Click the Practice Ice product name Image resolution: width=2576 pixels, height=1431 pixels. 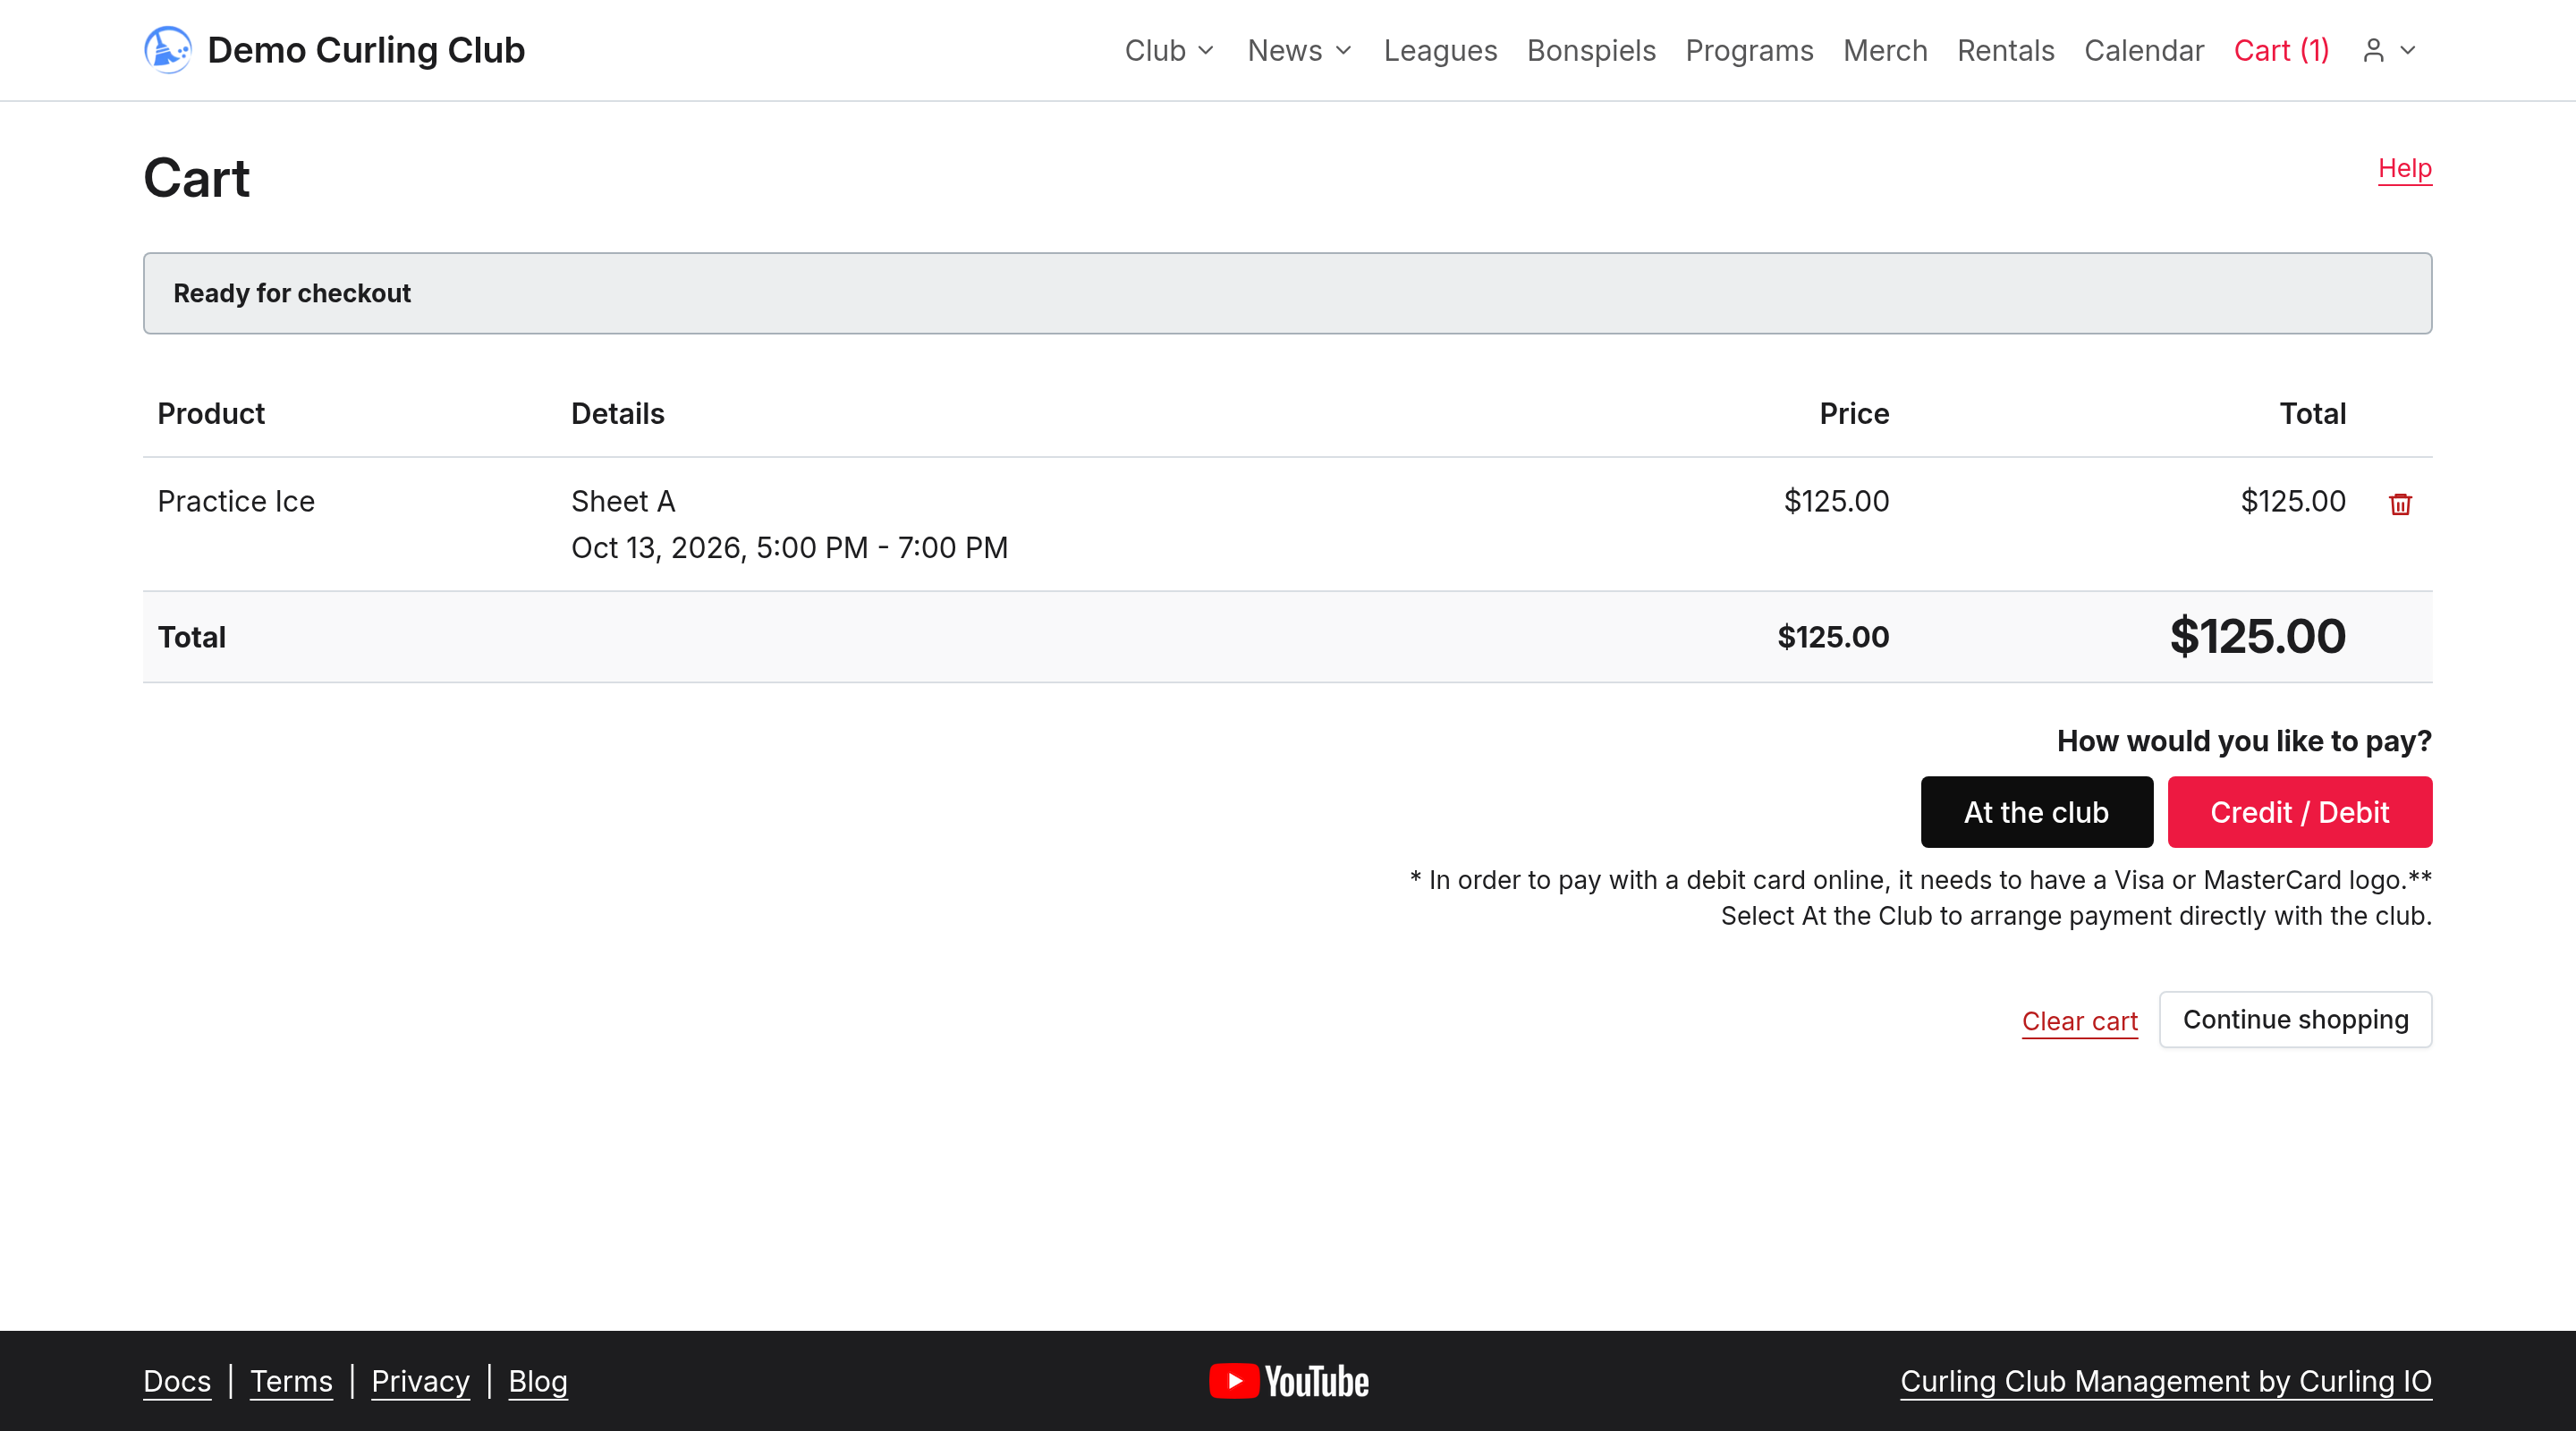click(236, 501)
